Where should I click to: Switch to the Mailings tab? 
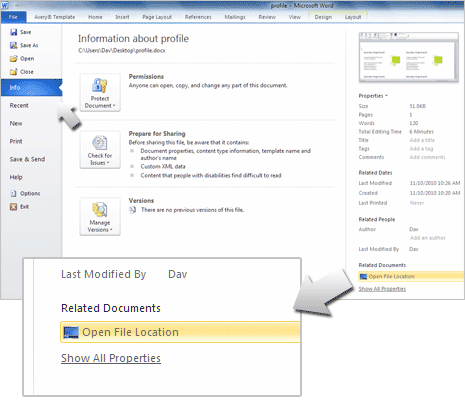235,17
